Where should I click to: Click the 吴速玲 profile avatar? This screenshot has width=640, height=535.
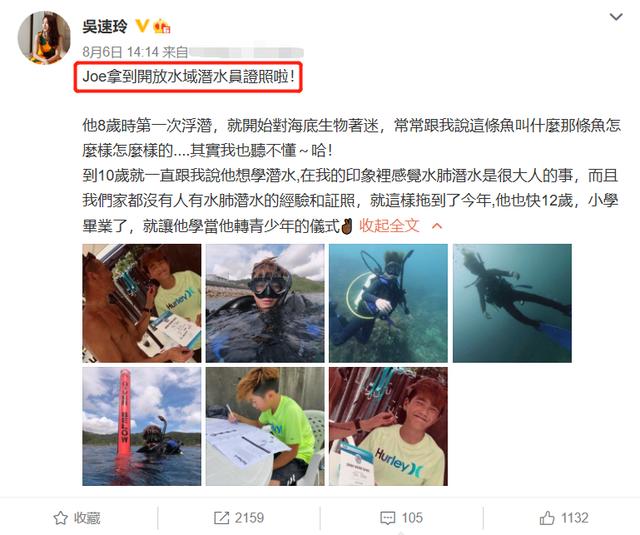click(x=44, y=38)
